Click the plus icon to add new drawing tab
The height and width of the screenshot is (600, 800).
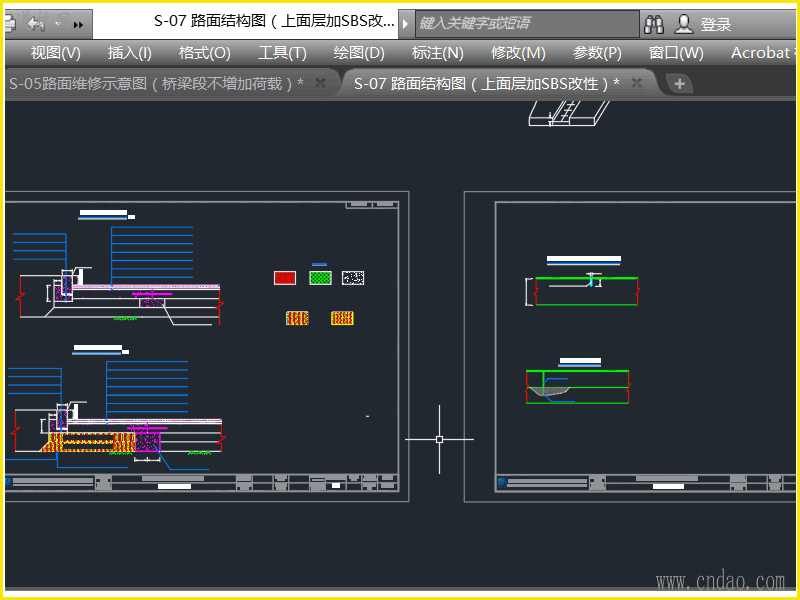[679, 84]
